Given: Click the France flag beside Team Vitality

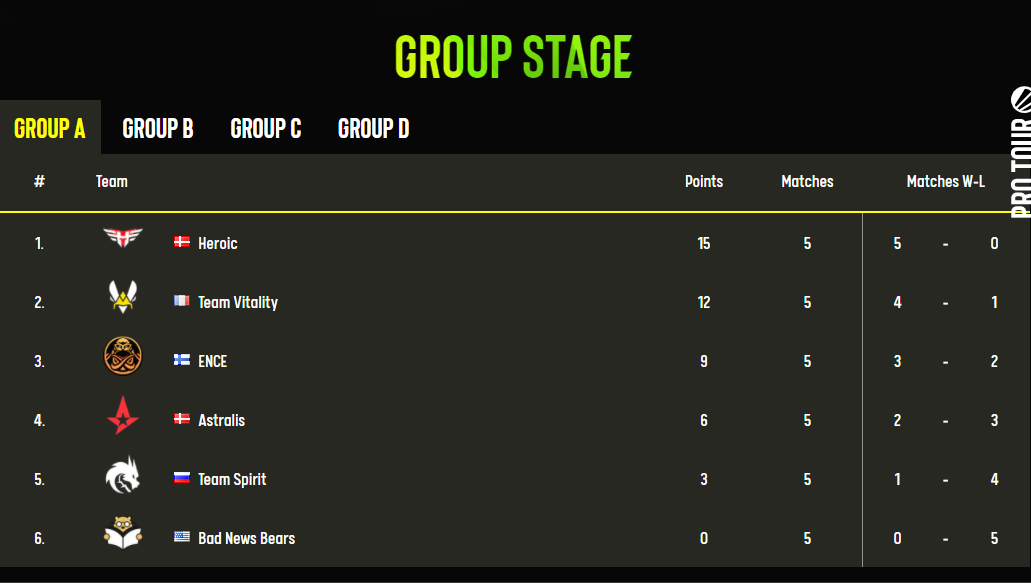Looking at the screenshot, I should [x=181, y=300].
